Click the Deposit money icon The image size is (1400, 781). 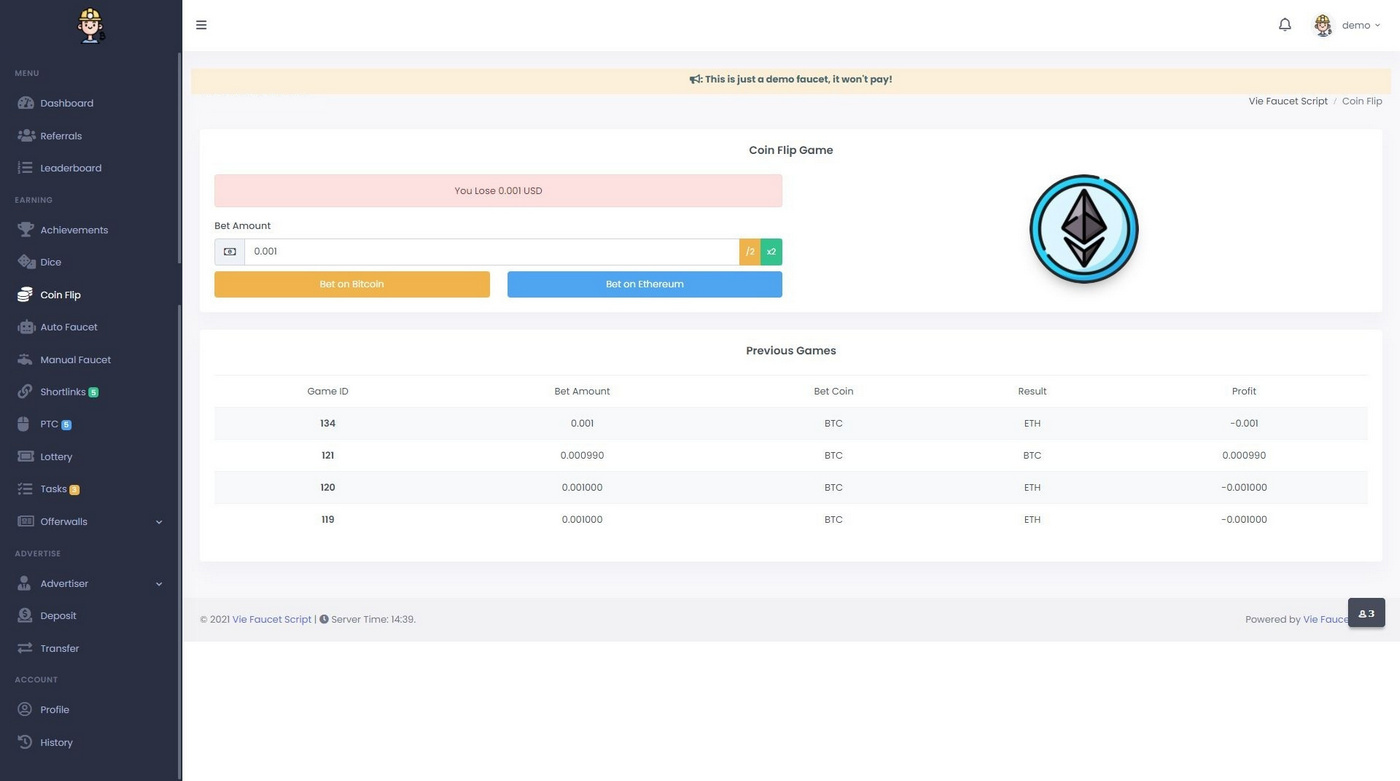[25, 616]
